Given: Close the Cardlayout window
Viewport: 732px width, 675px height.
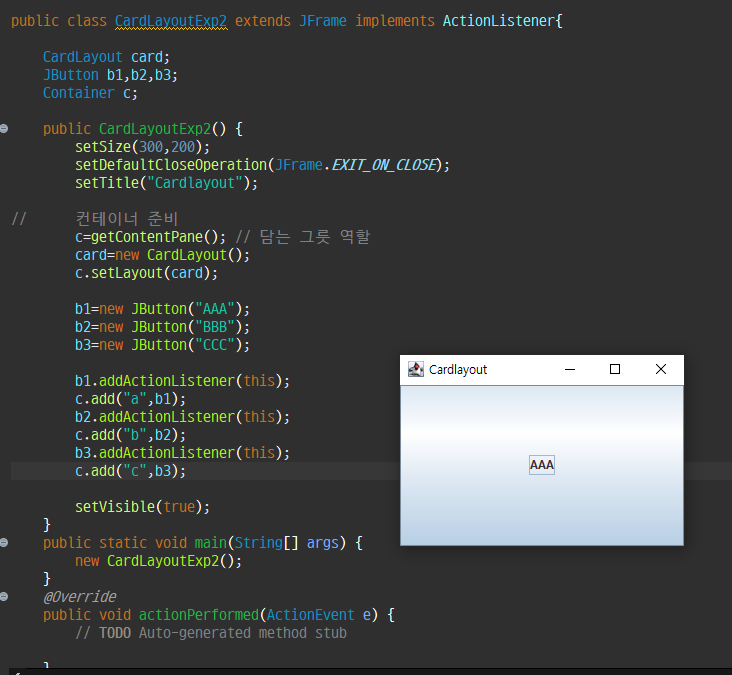Looking at the screenshot, I should pyautogui.click(x=661, y=369).
